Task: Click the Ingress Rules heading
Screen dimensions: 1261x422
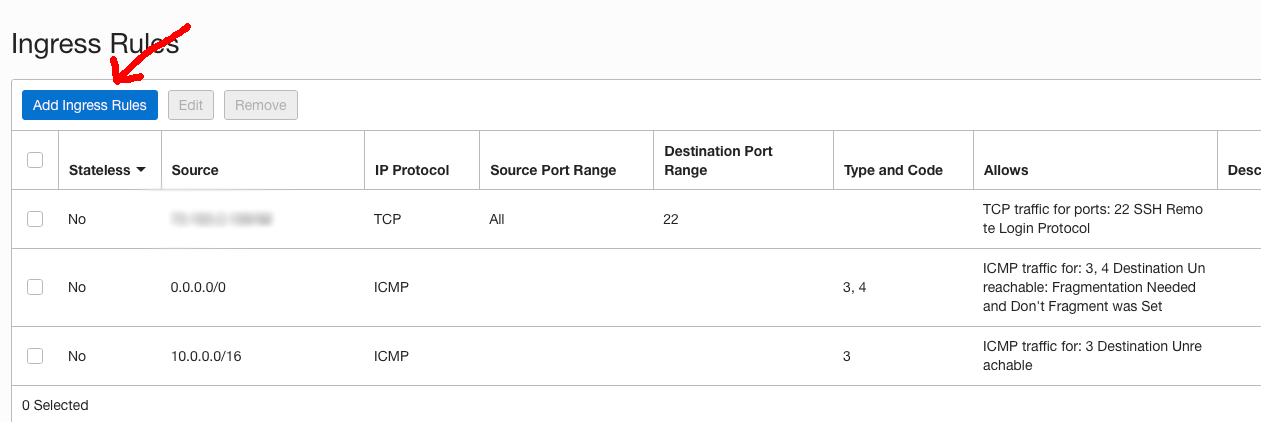Action: (x=95, y=43)
